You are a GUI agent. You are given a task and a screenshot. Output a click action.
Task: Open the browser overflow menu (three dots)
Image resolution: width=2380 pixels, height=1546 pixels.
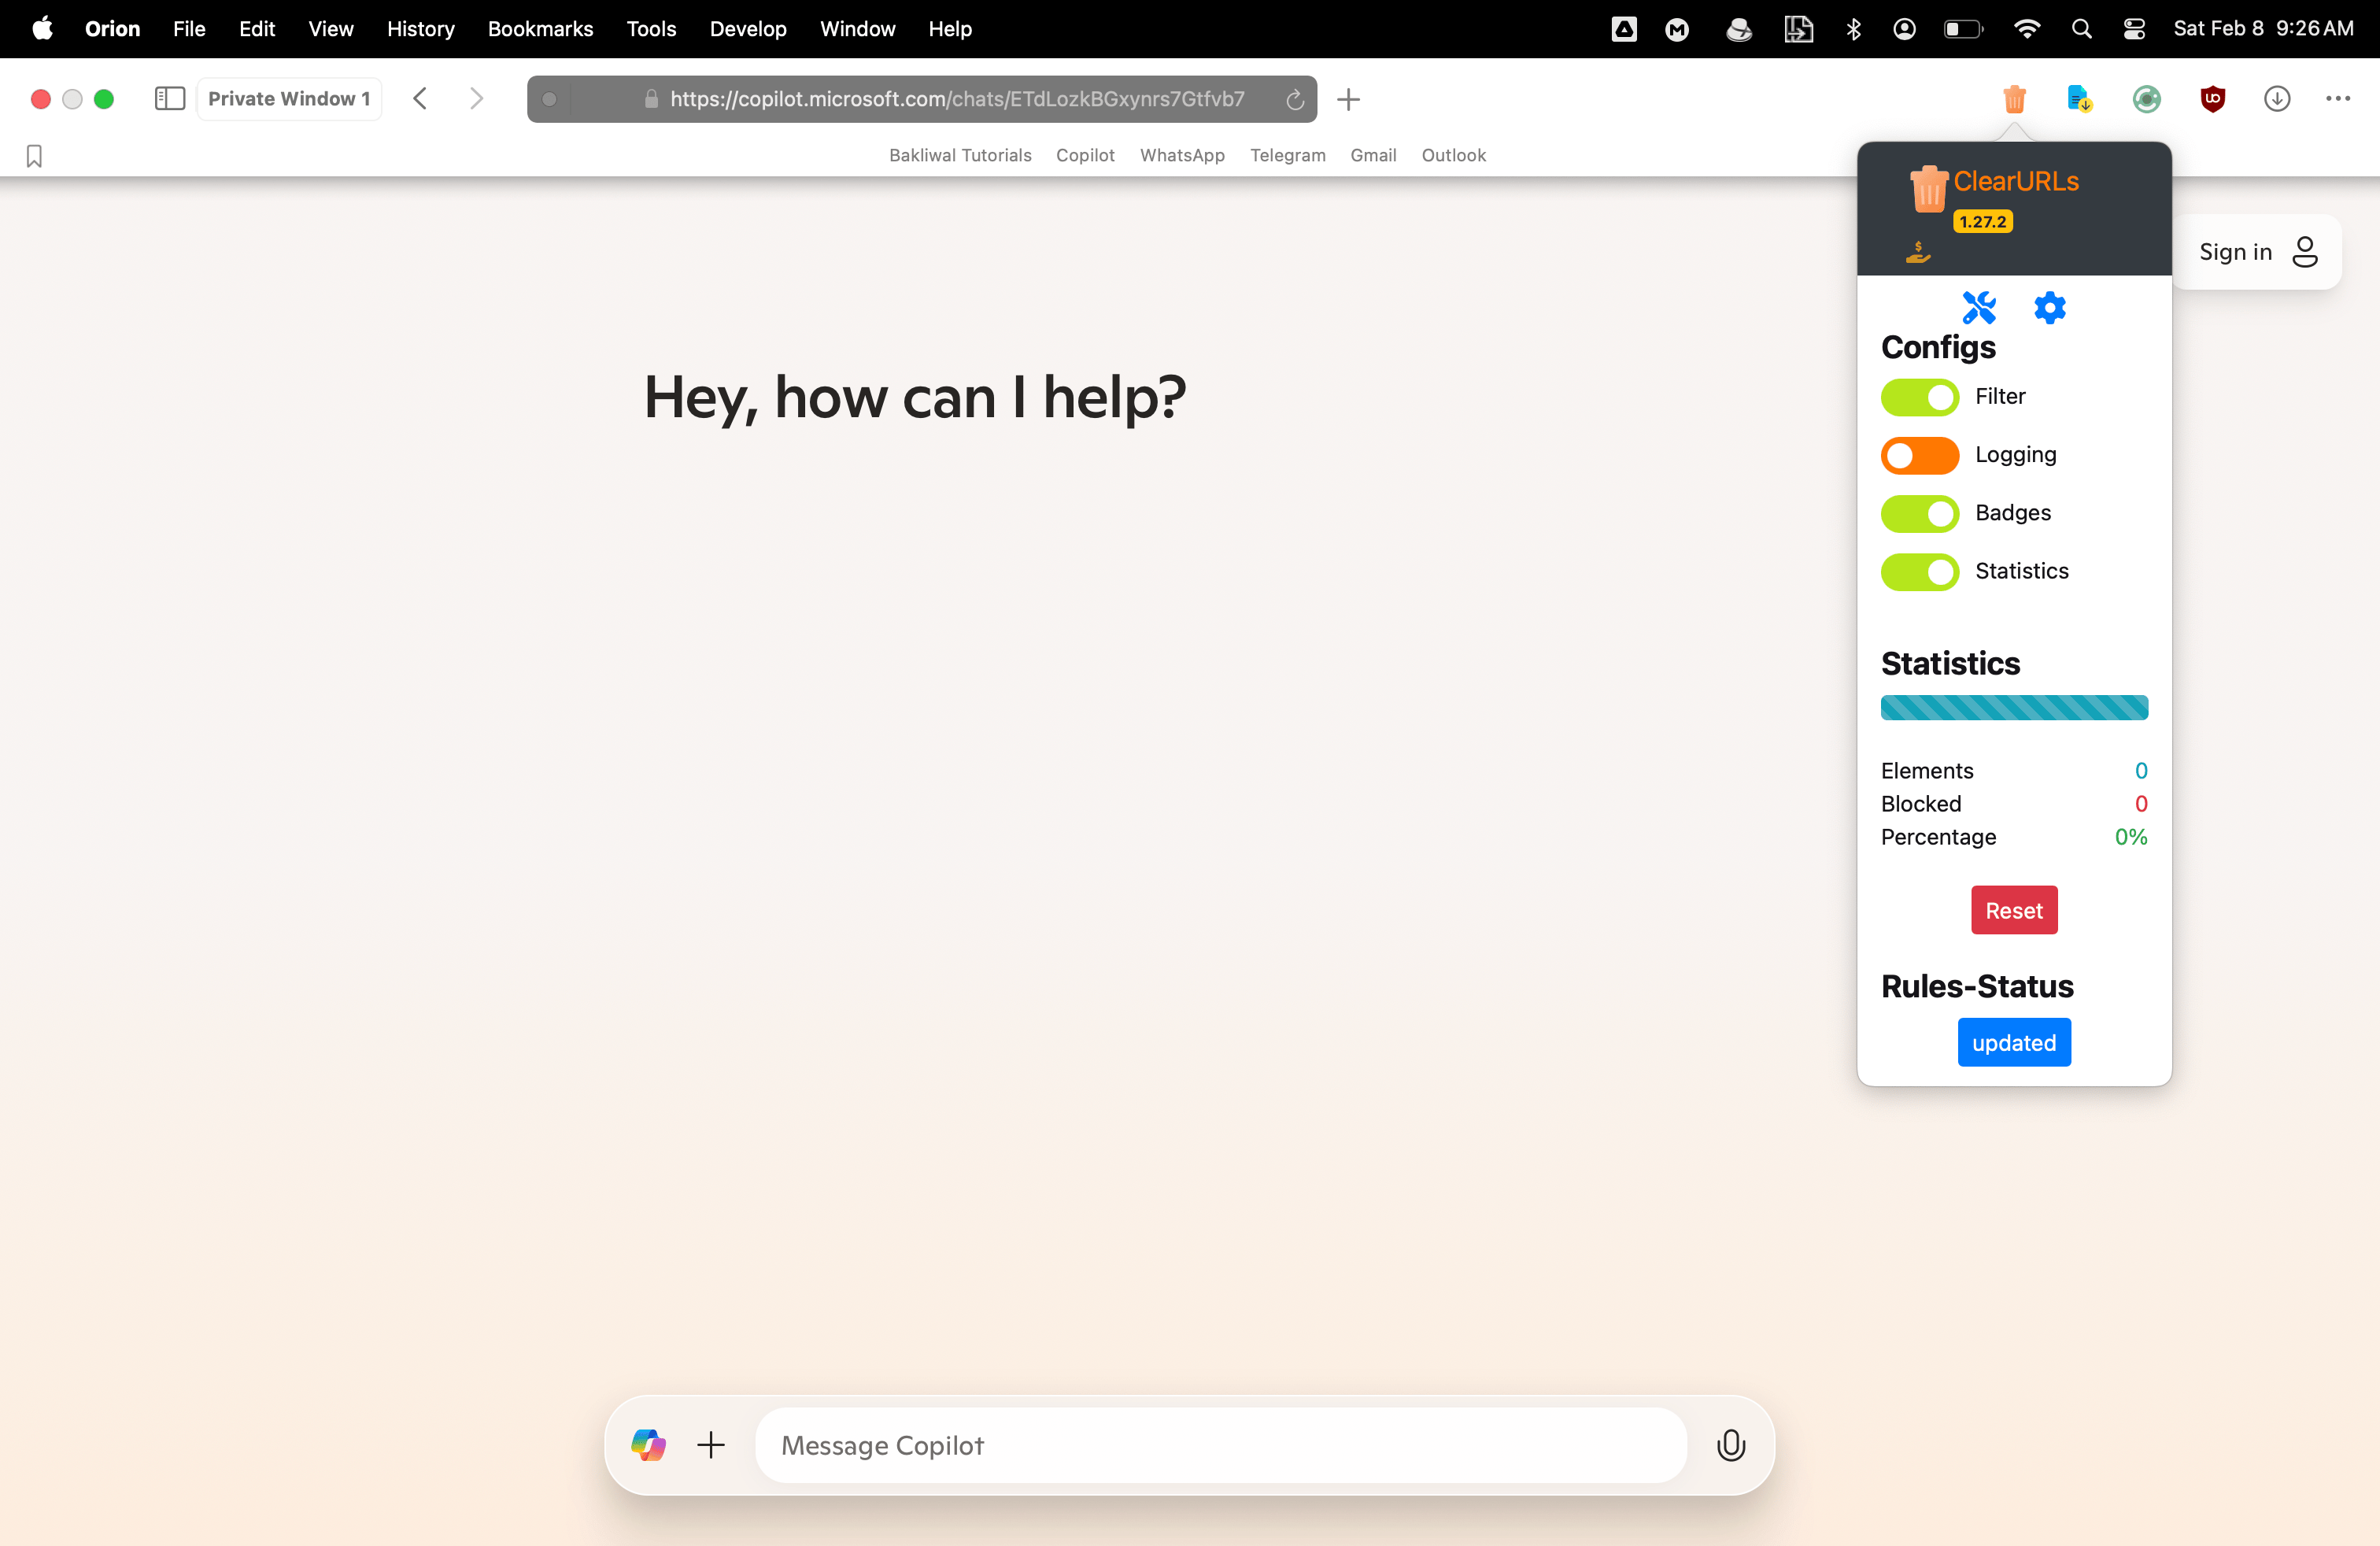[2339, 99]
